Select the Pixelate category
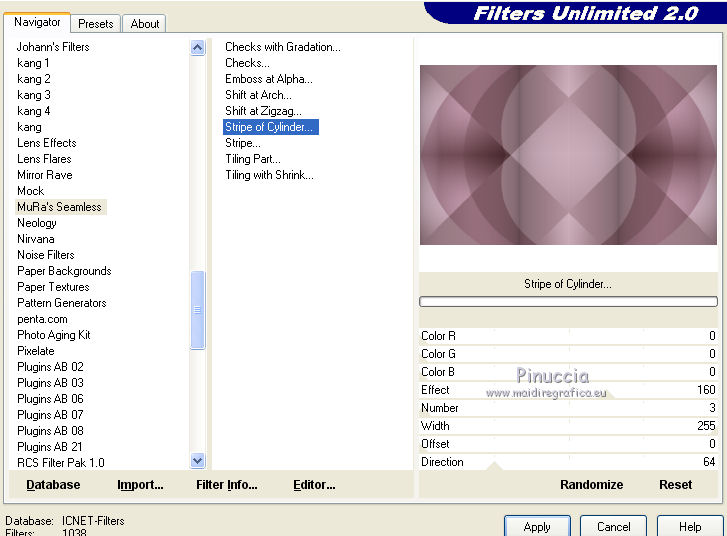The width and height of the screenshot is (727, 536). click(36, 351)
